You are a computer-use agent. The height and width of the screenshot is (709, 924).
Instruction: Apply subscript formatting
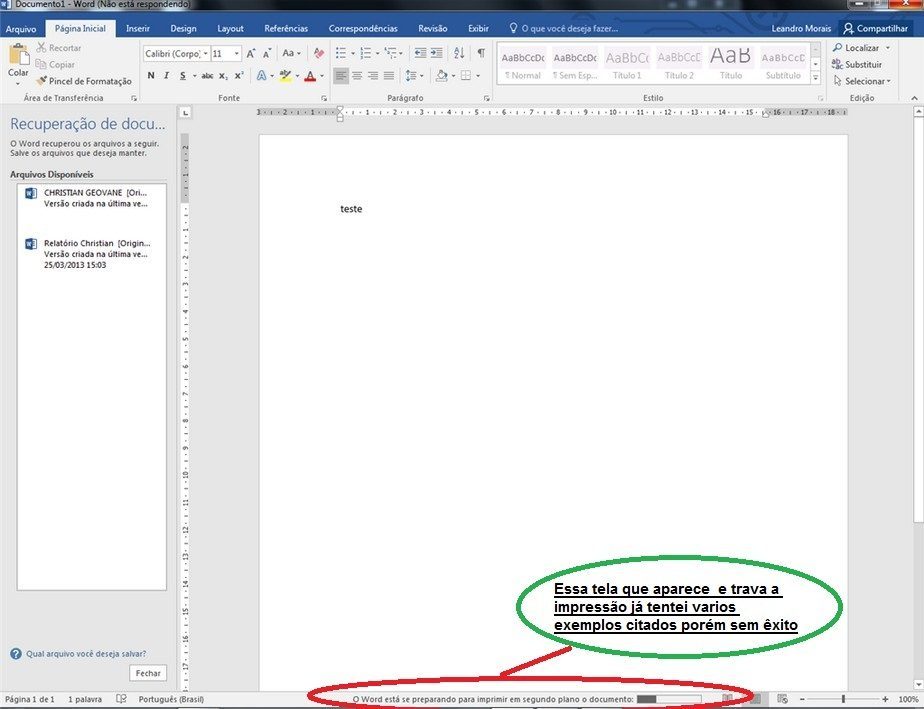point(223,76)
